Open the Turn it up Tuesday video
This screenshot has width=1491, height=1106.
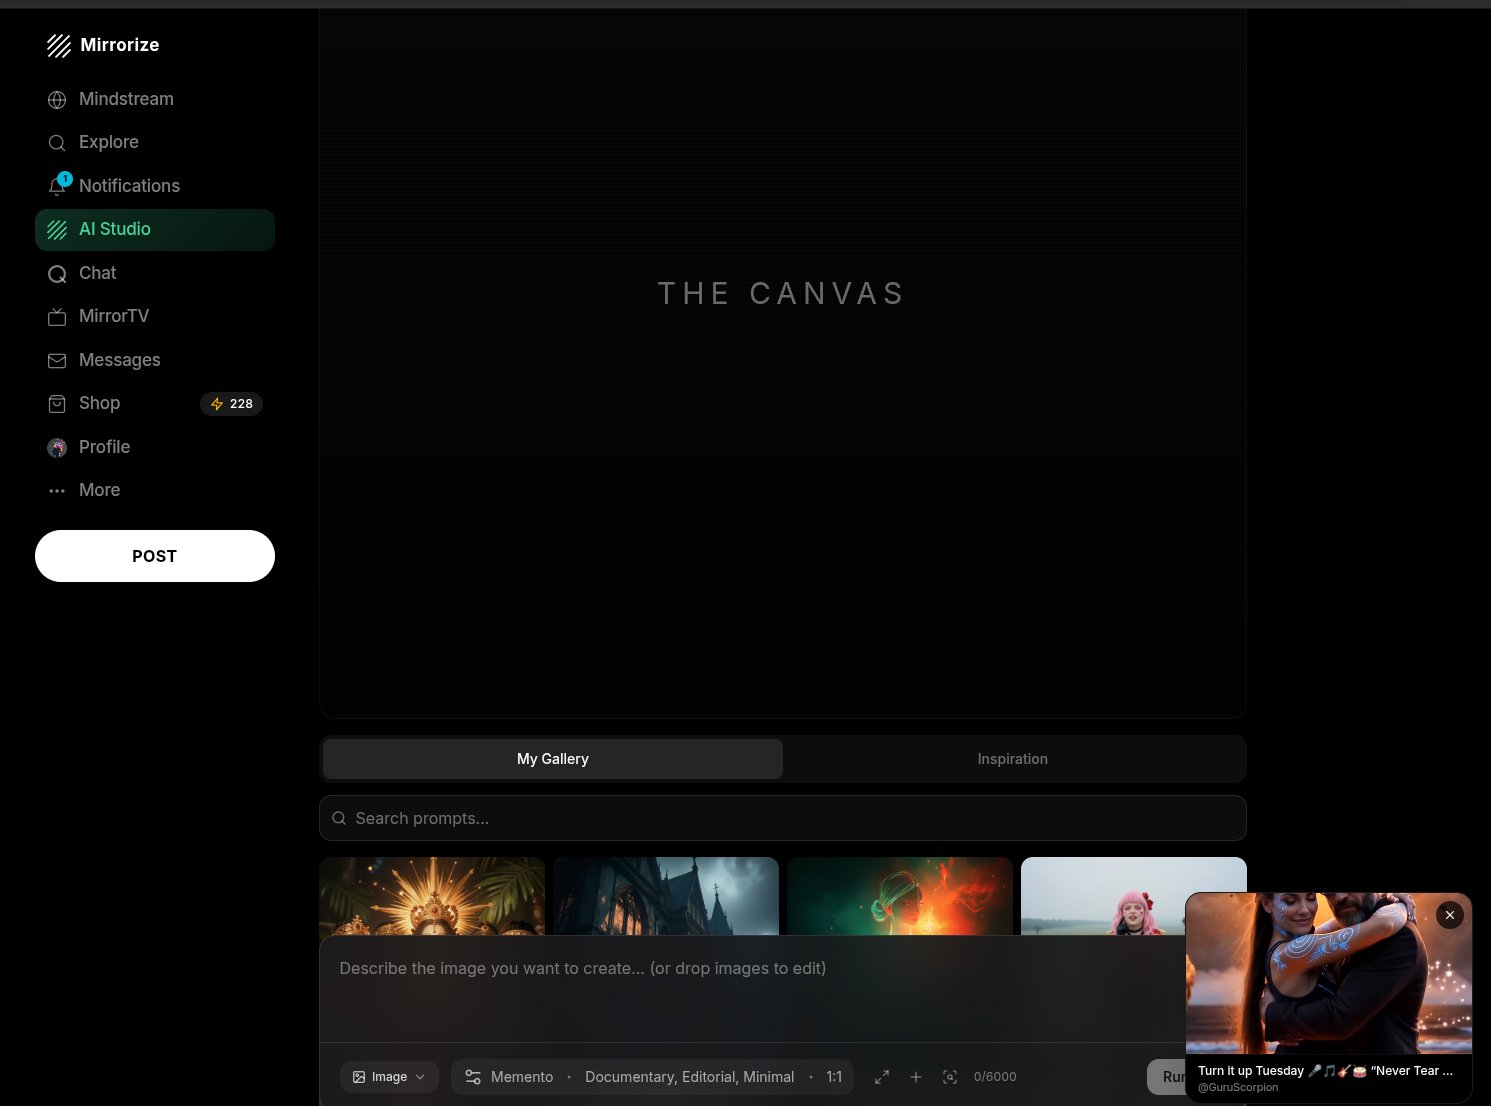1329,974
